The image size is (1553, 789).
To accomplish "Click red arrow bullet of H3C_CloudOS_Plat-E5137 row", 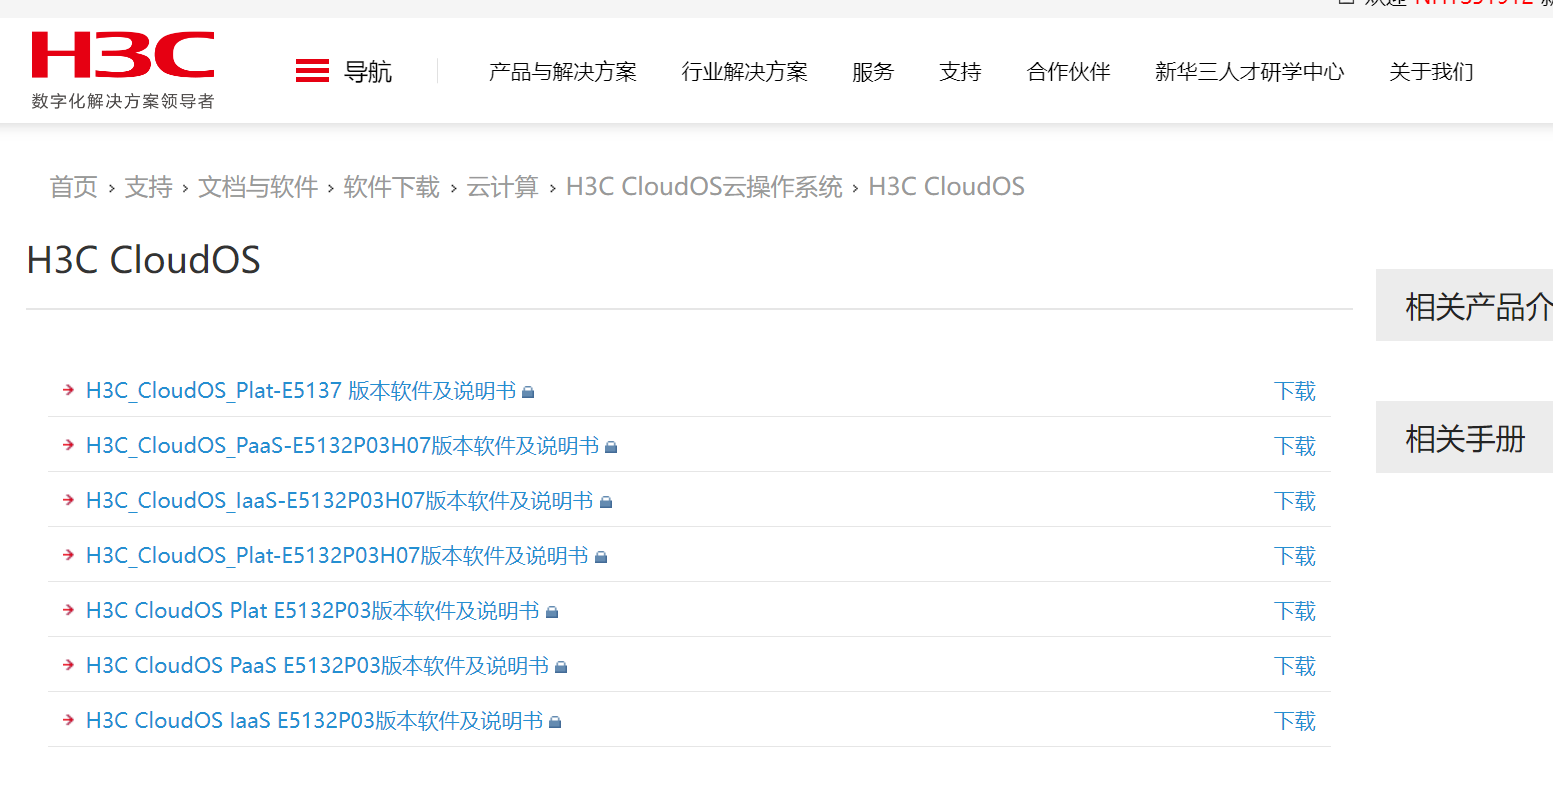I will click(68, 390).
